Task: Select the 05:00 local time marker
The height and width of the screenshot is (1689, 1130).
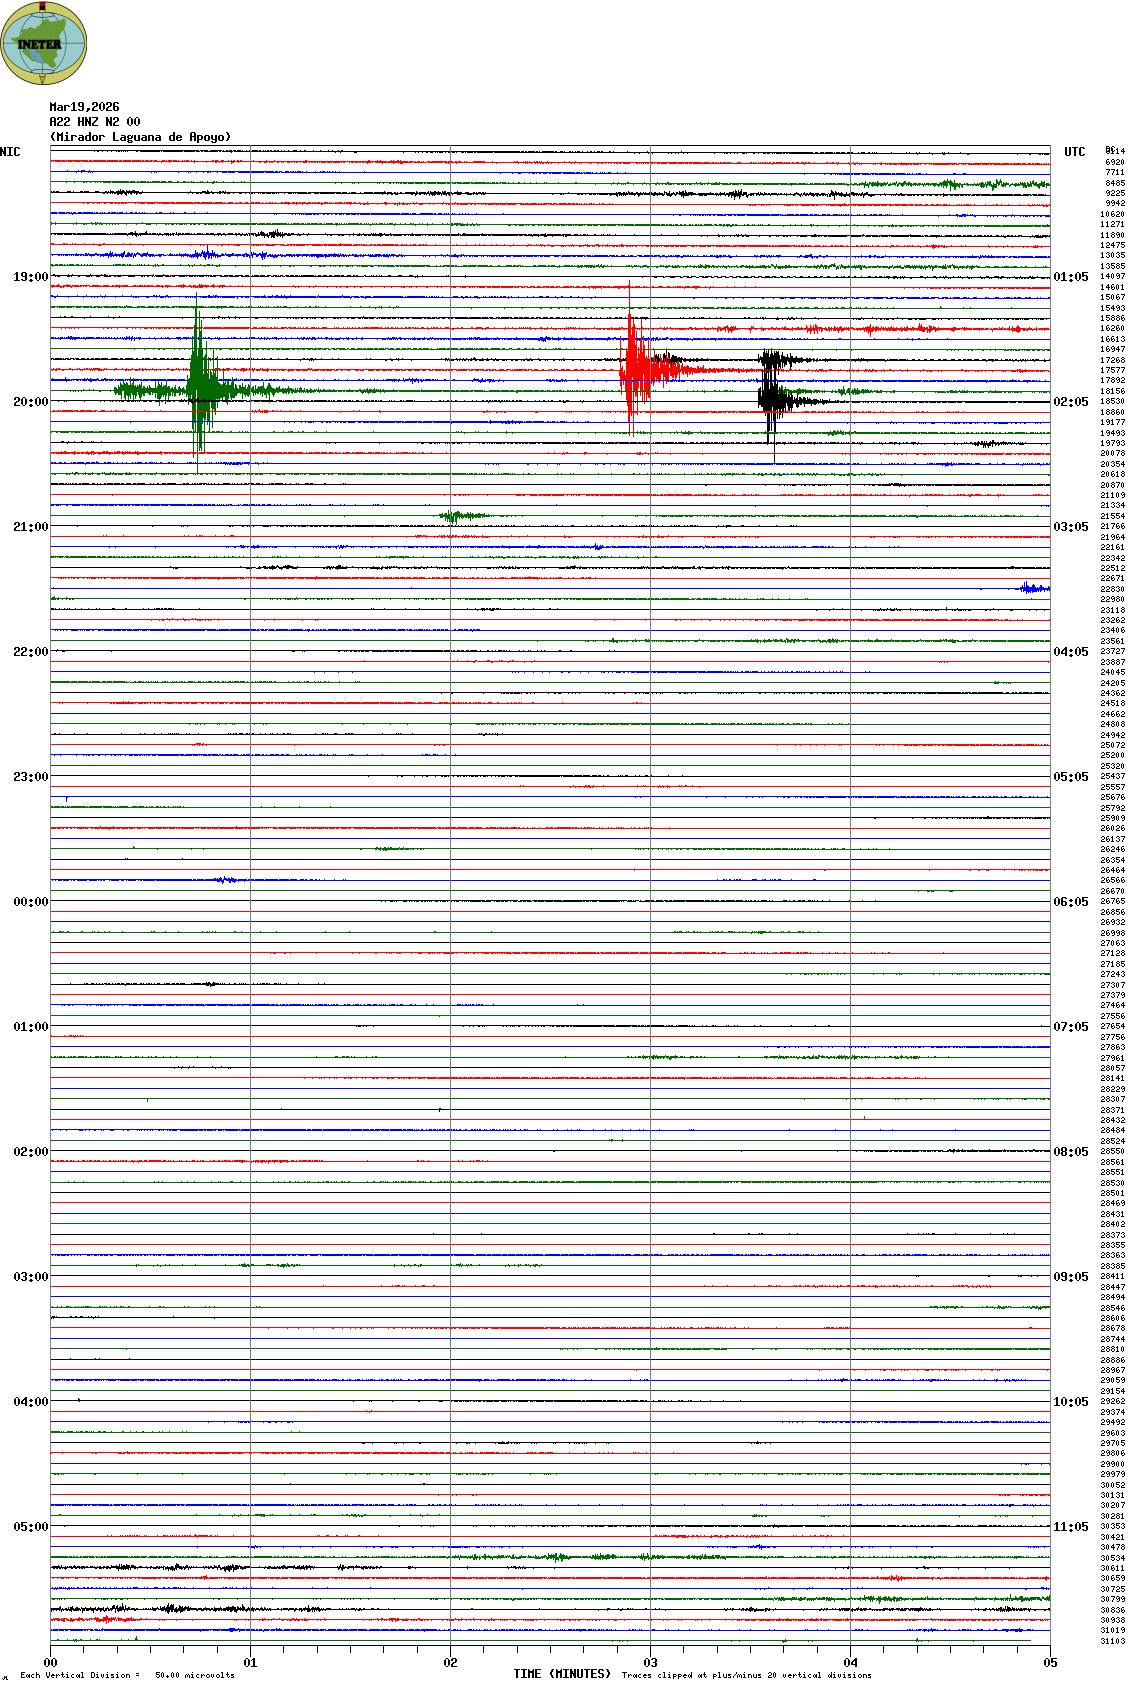Action: [x=30, y=1527]
